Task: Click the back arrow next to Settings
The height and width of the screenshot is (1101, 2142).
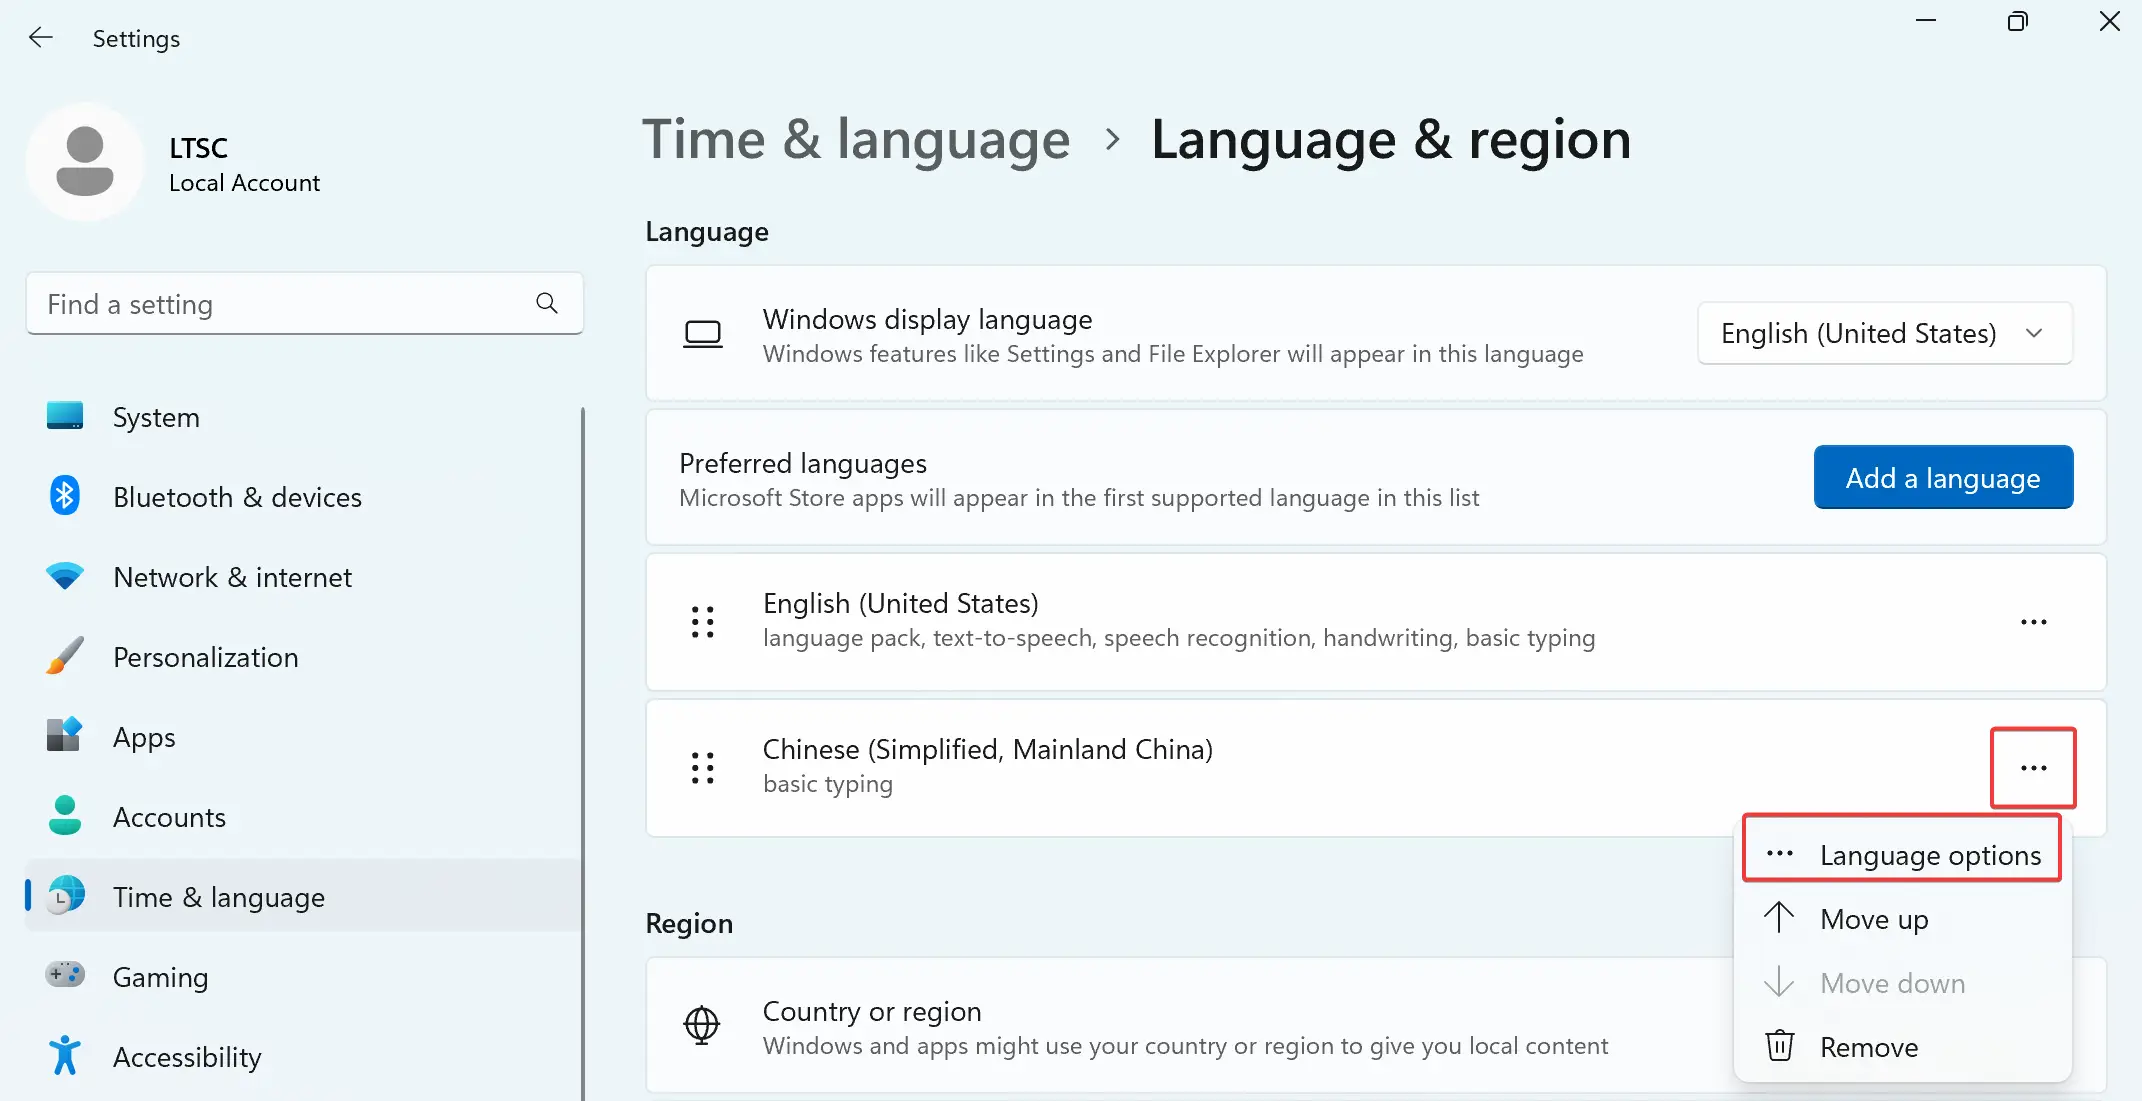Action: [x=40, y=37]
